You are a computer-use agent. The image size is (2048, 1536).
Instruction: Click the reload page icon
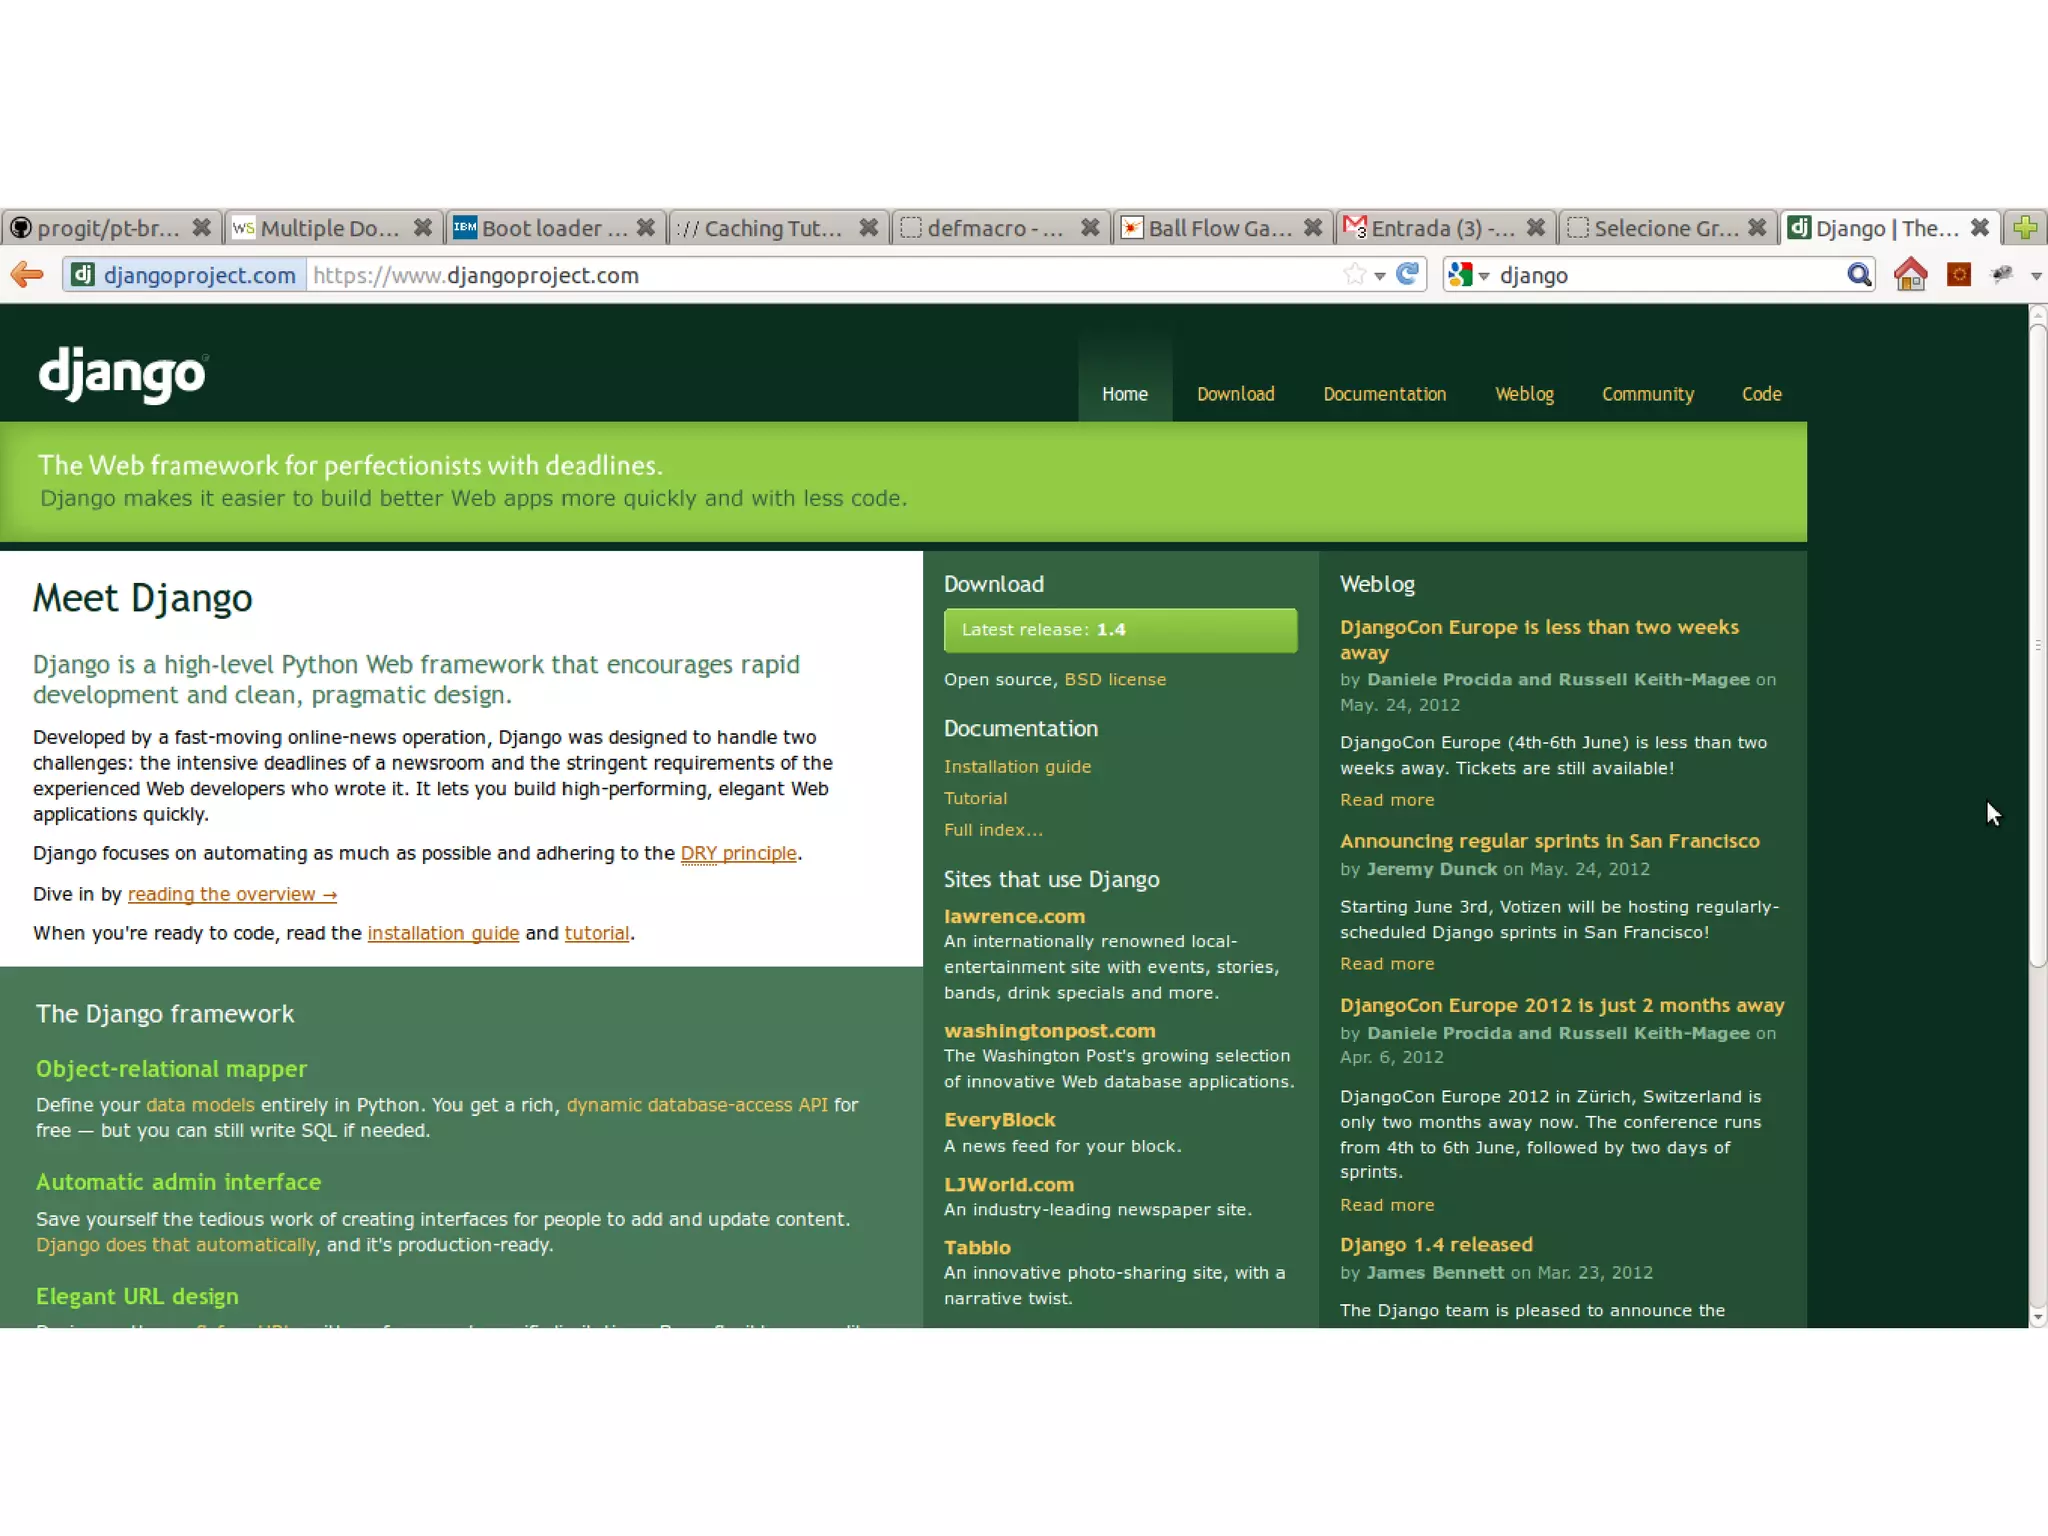1408,274
